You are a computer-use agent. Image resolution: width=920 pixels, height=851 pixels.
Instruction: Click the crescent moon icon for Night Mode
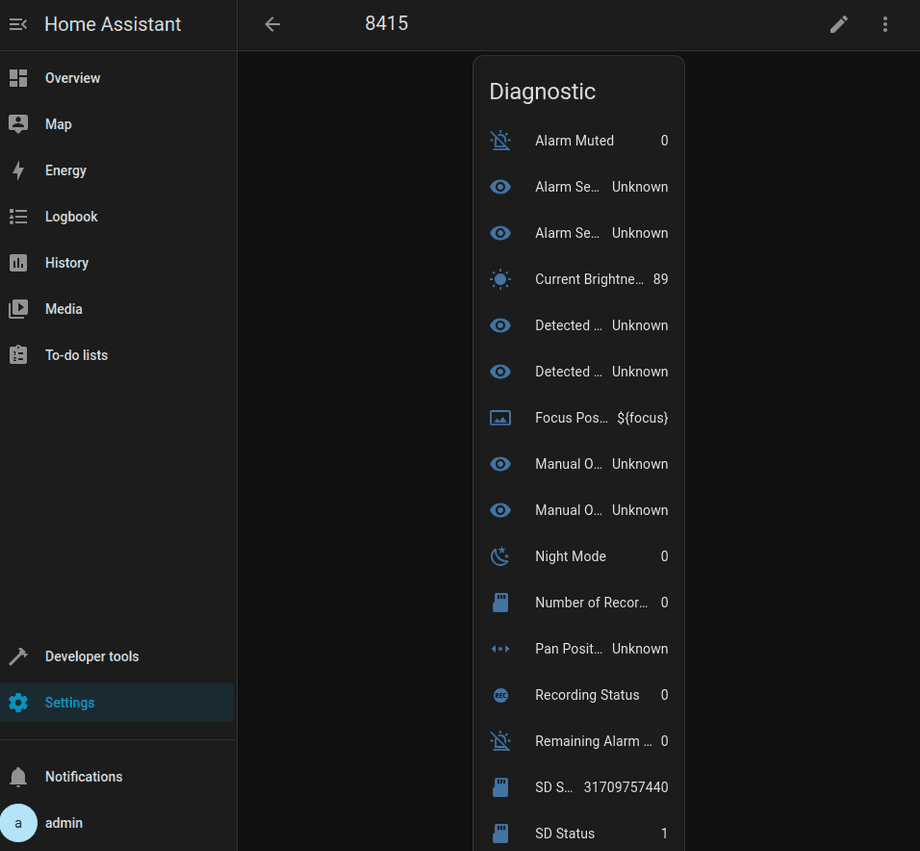[500, 556]
